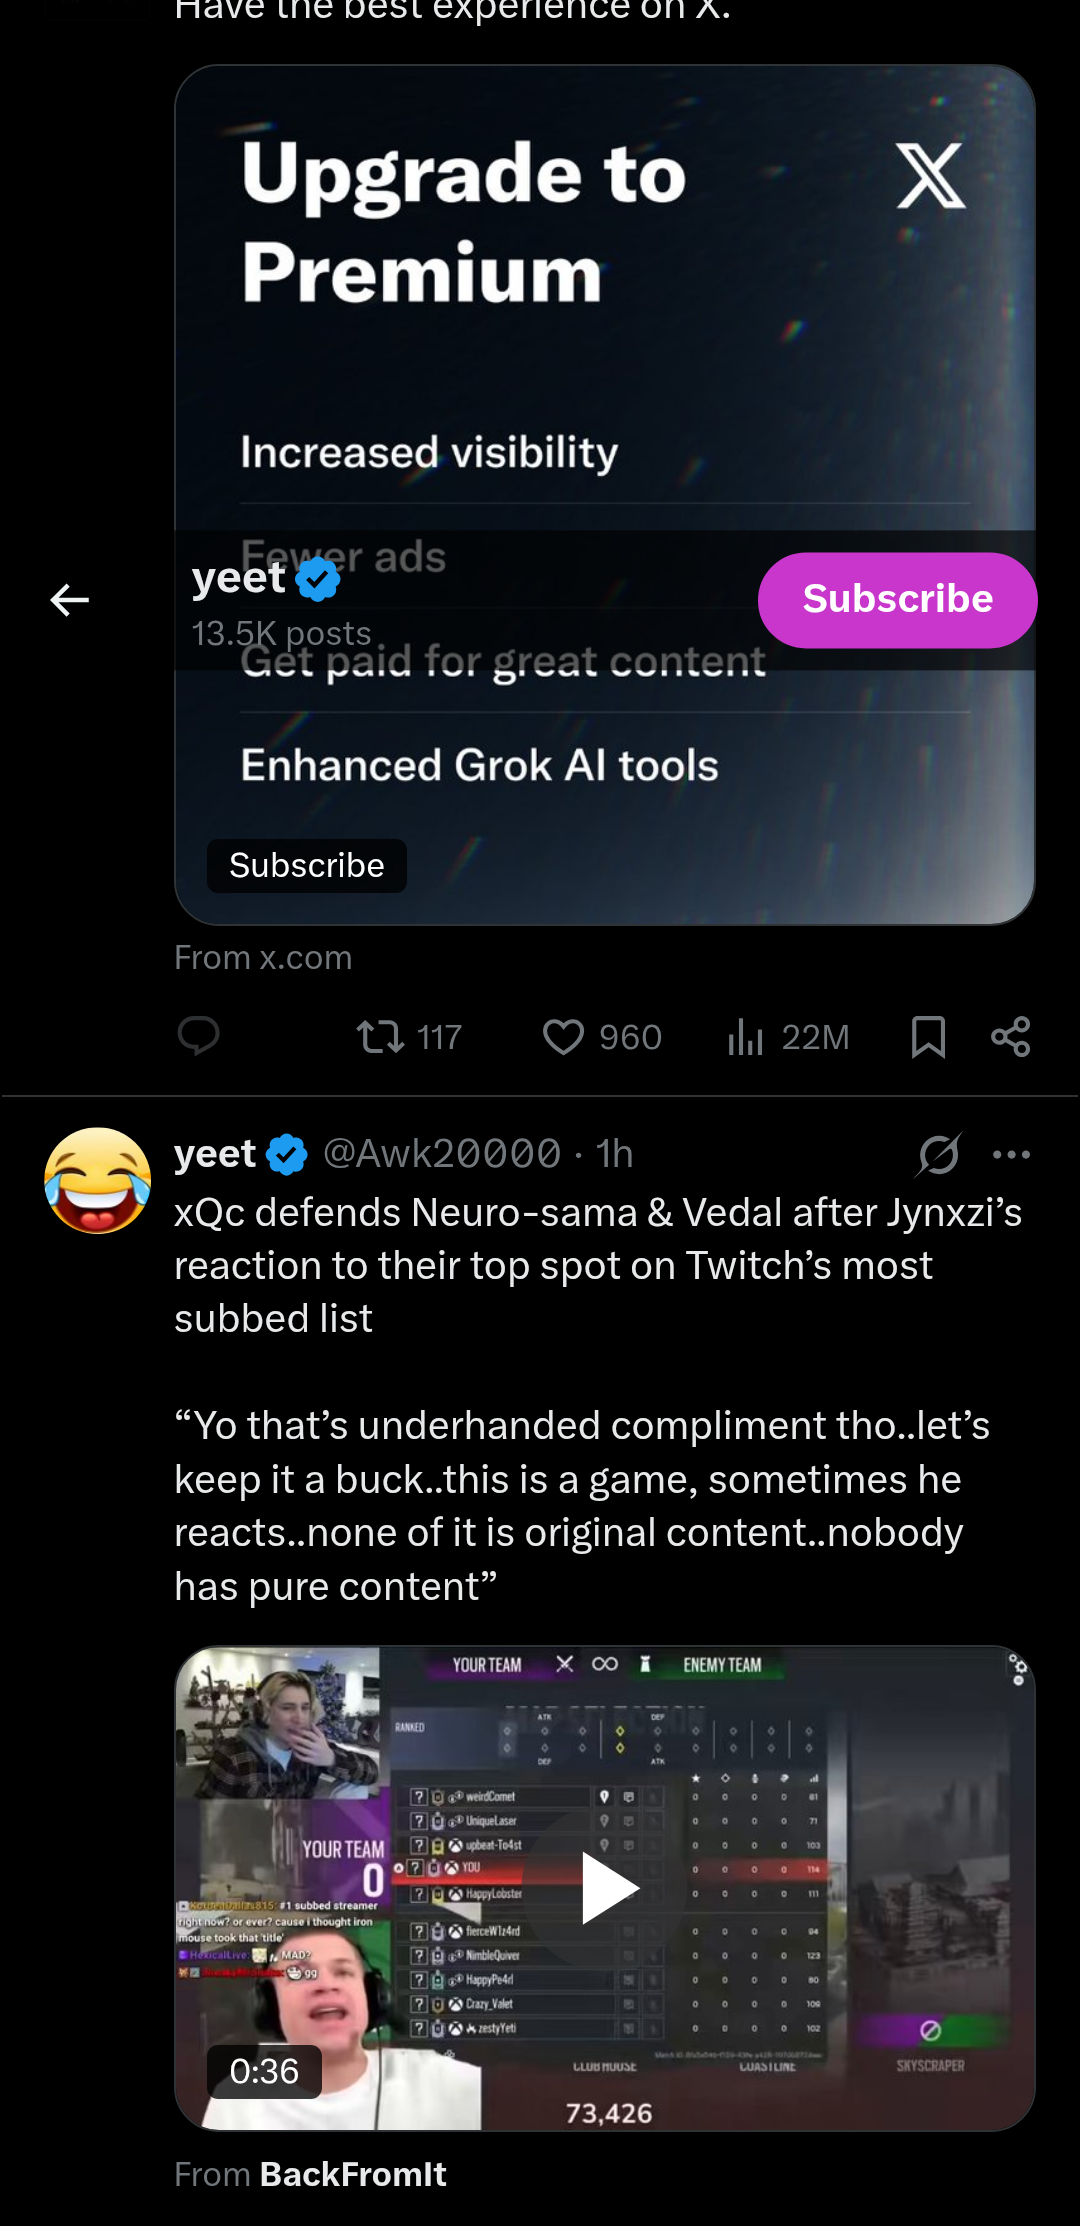Bookmark the Premium post
The height and width of the screenshot is (2226, 1080).
[928, 1037]
